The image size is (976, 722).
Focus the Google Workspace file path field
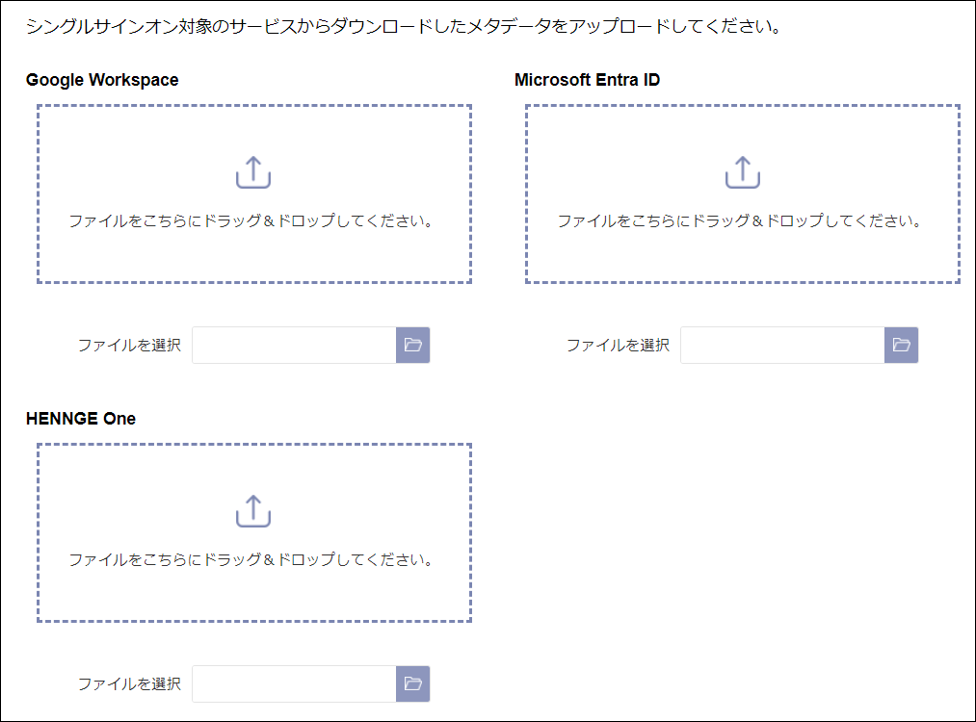(294, 345)
